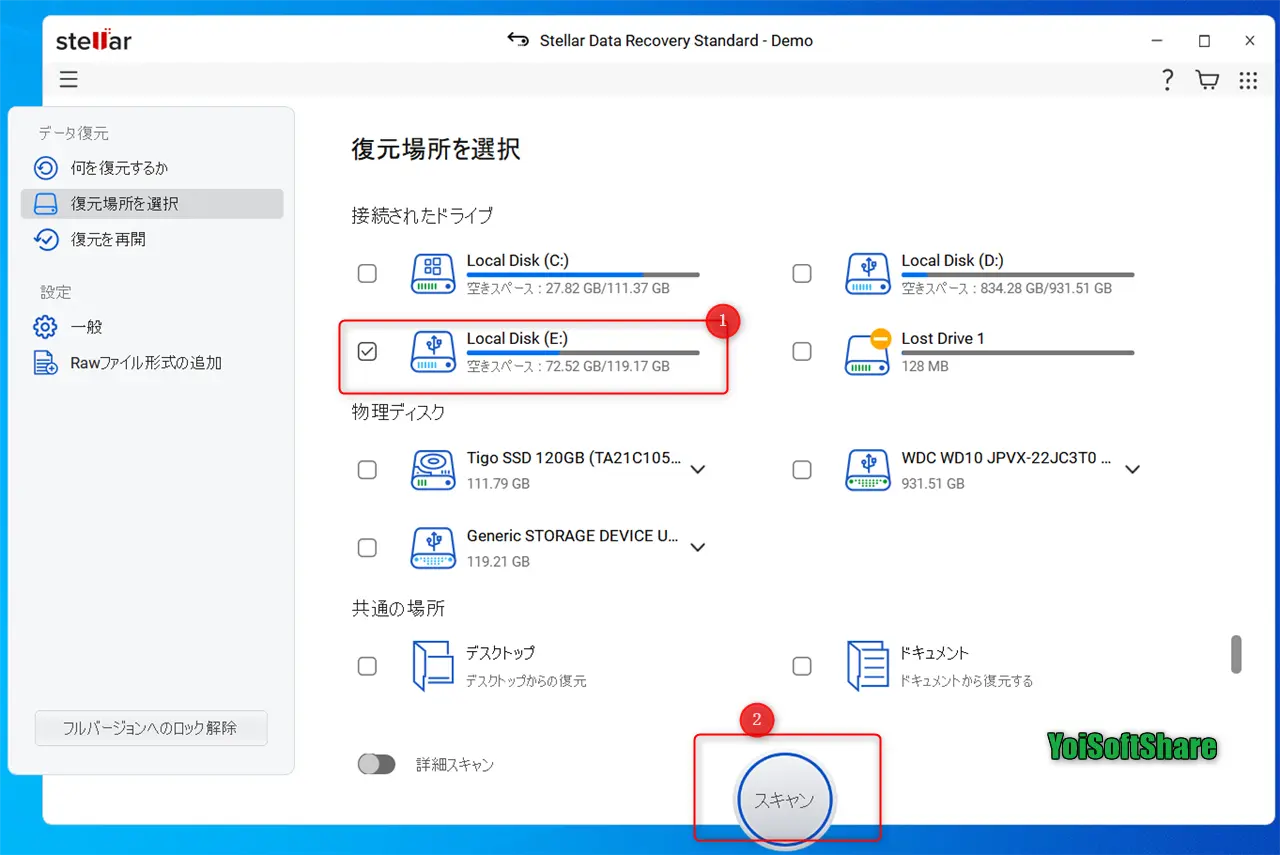Viewport: 1280px width, 855px height.
Task: Select 復元場所を選択 in the sidebar
Action: 152,204
